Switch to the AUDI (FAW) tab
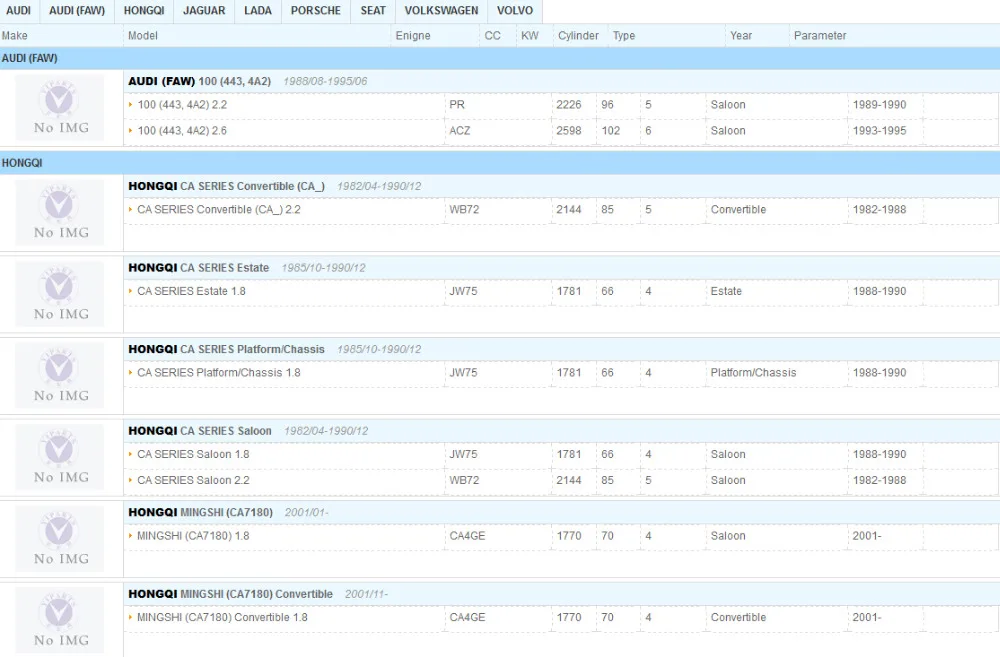 [x=77, y=11]
